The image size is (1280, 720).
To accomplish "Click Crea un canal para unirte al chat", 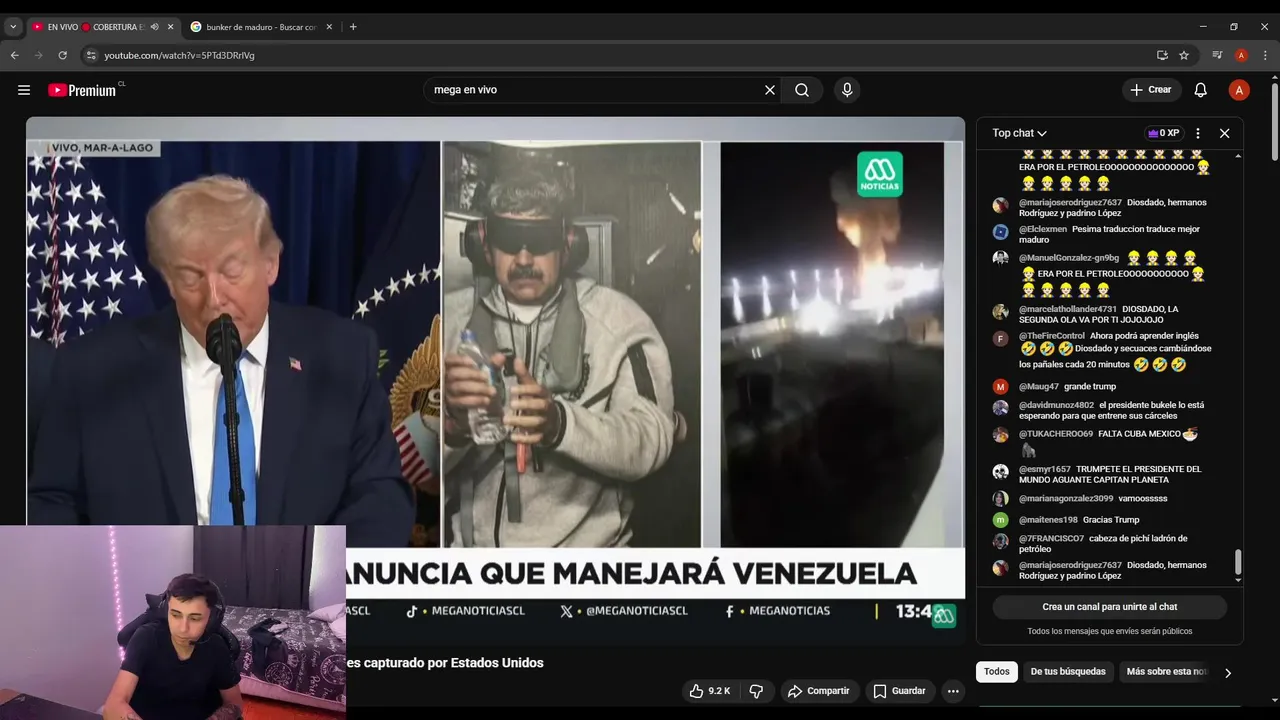I will 1110,607.
